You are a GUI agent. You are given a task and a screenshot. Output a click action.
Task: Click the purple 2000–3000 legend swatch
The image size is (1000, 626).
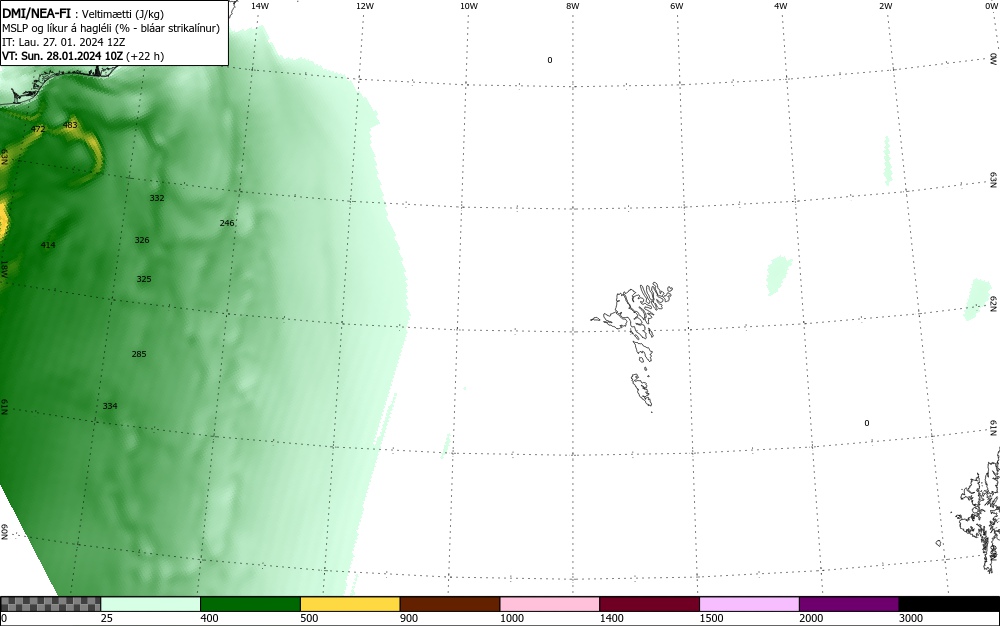click(849, 604)
